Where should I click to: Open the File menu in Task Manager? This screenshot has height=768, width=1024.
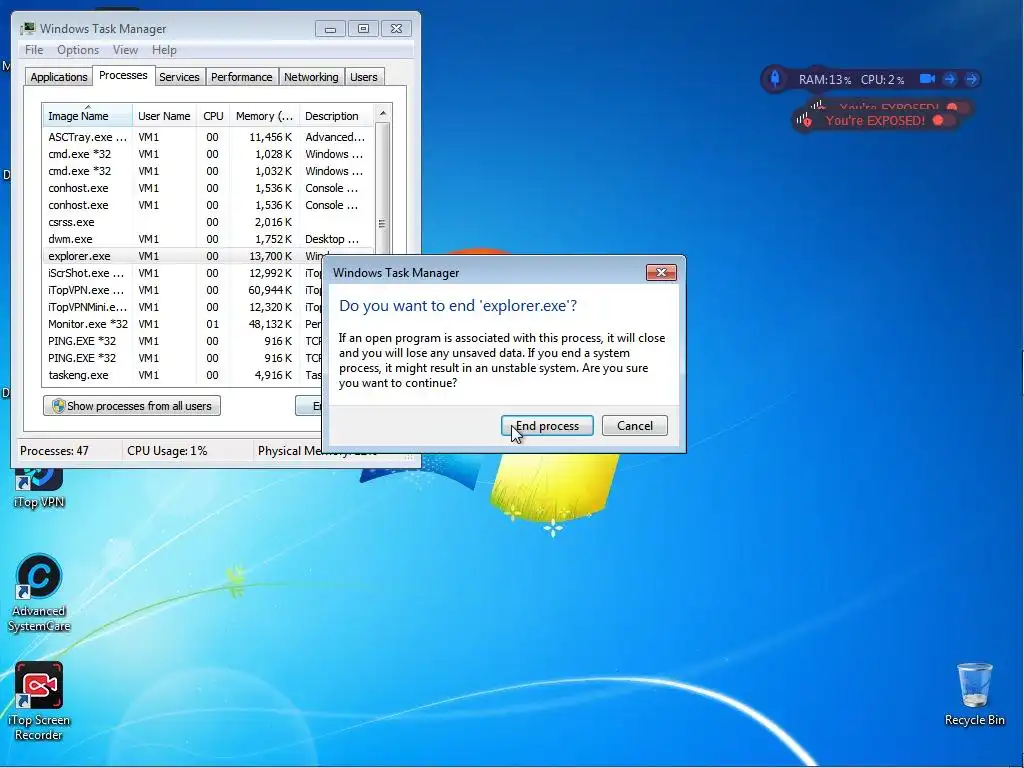(34, 50)
